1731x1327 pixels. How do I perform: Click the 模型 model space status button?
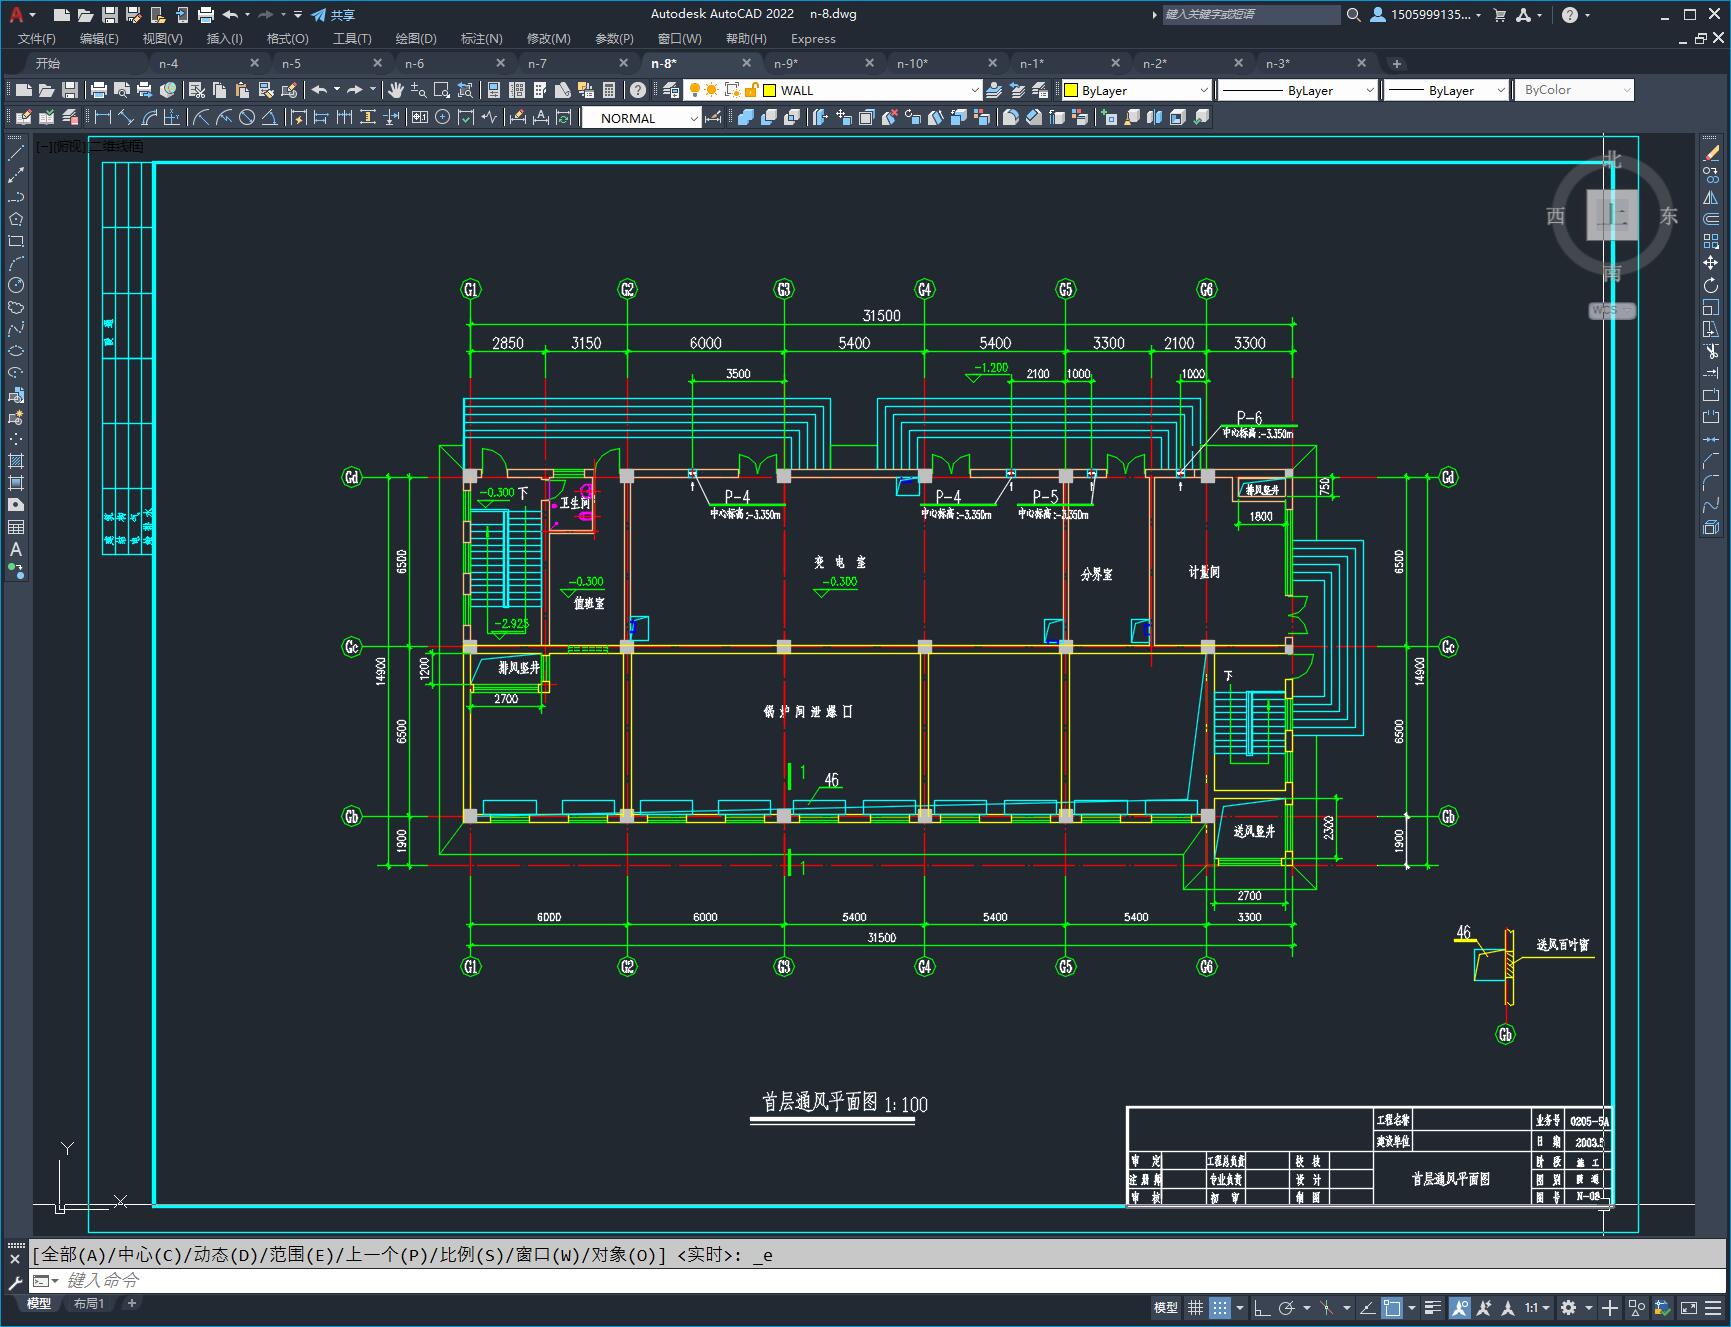(1166, 1307)
